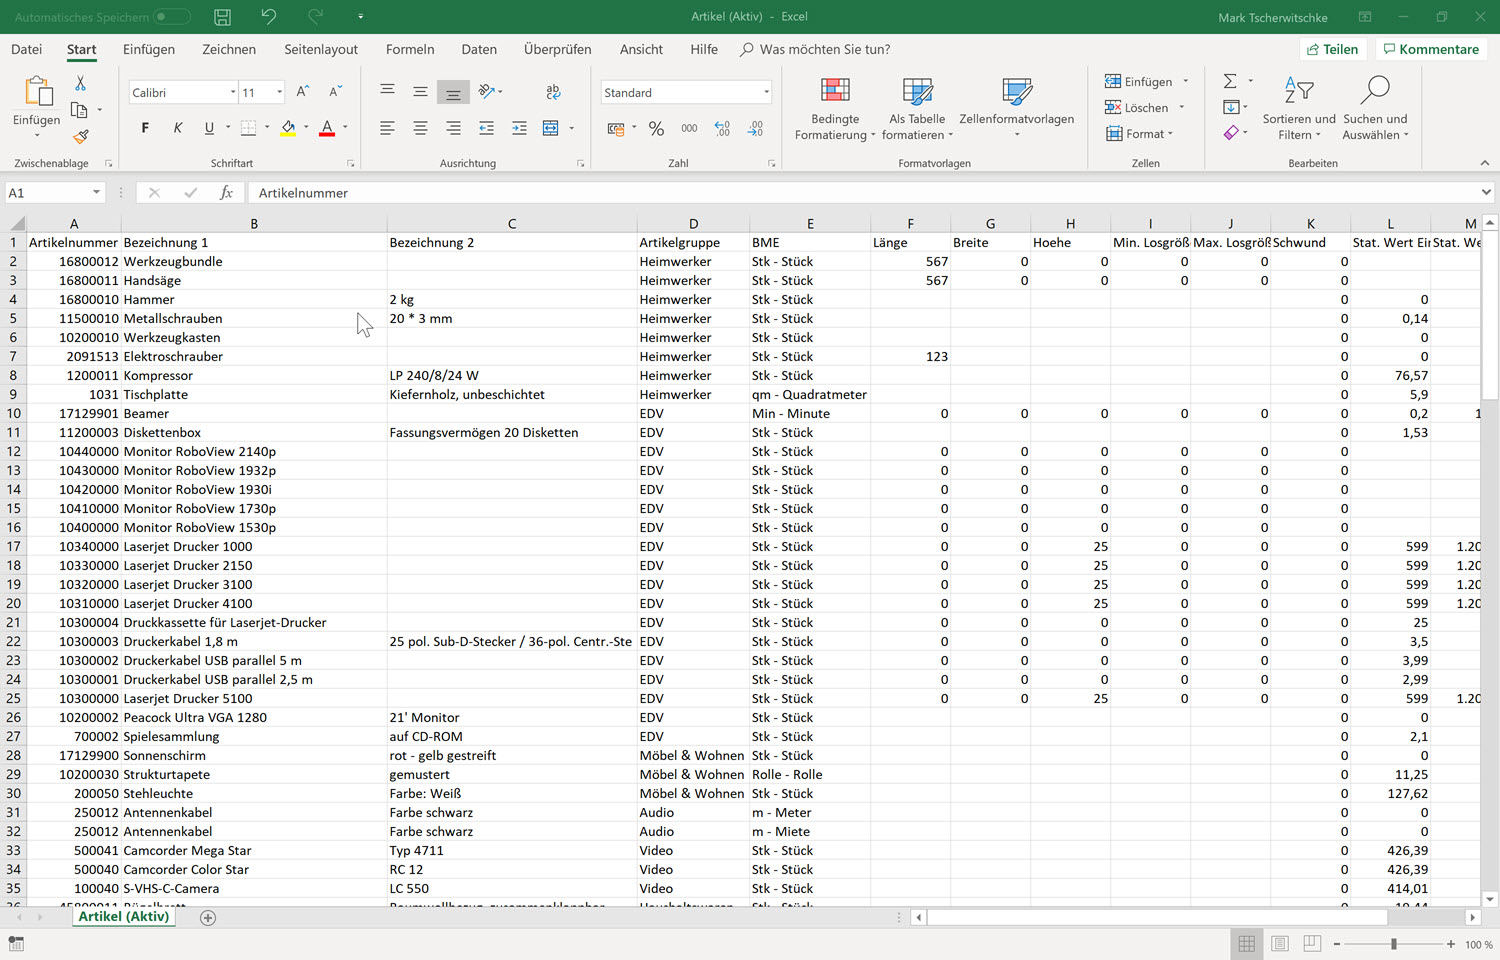This screenshot has width=1500, height=960.
Task: Switch to the Einfügen ribbon tab
Action: point(148,49)
